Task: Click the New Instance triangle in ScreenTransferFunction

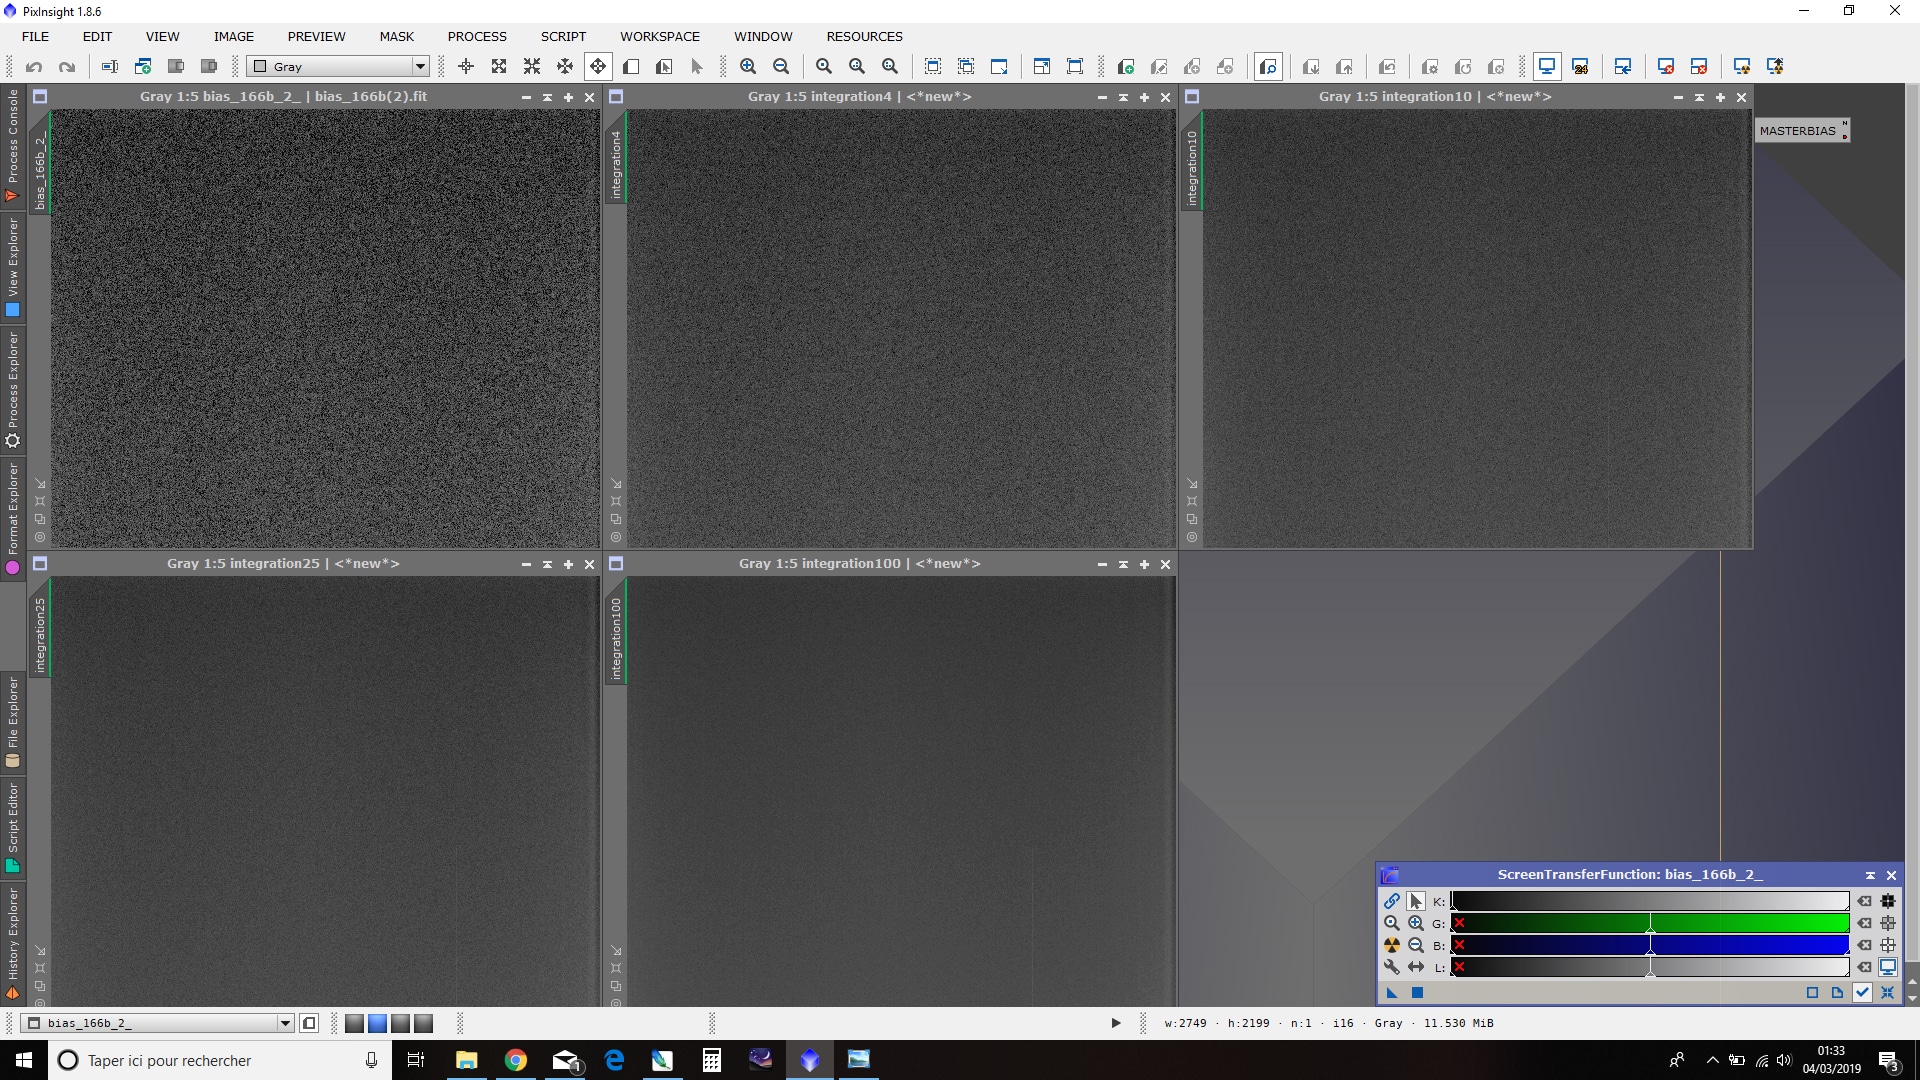Action: click(x=1392, y=993)
